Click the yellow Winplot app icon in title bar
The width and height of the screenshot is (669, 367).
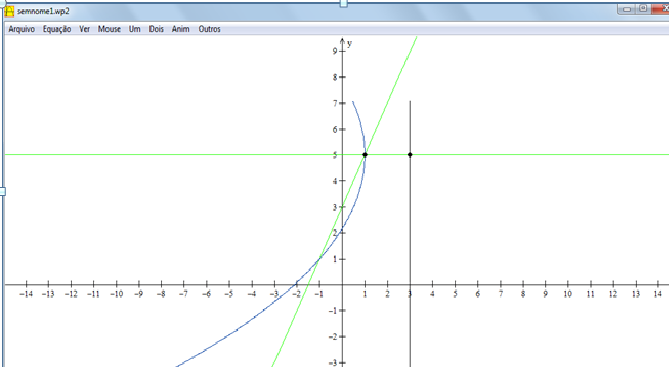(x=9, y=11)
